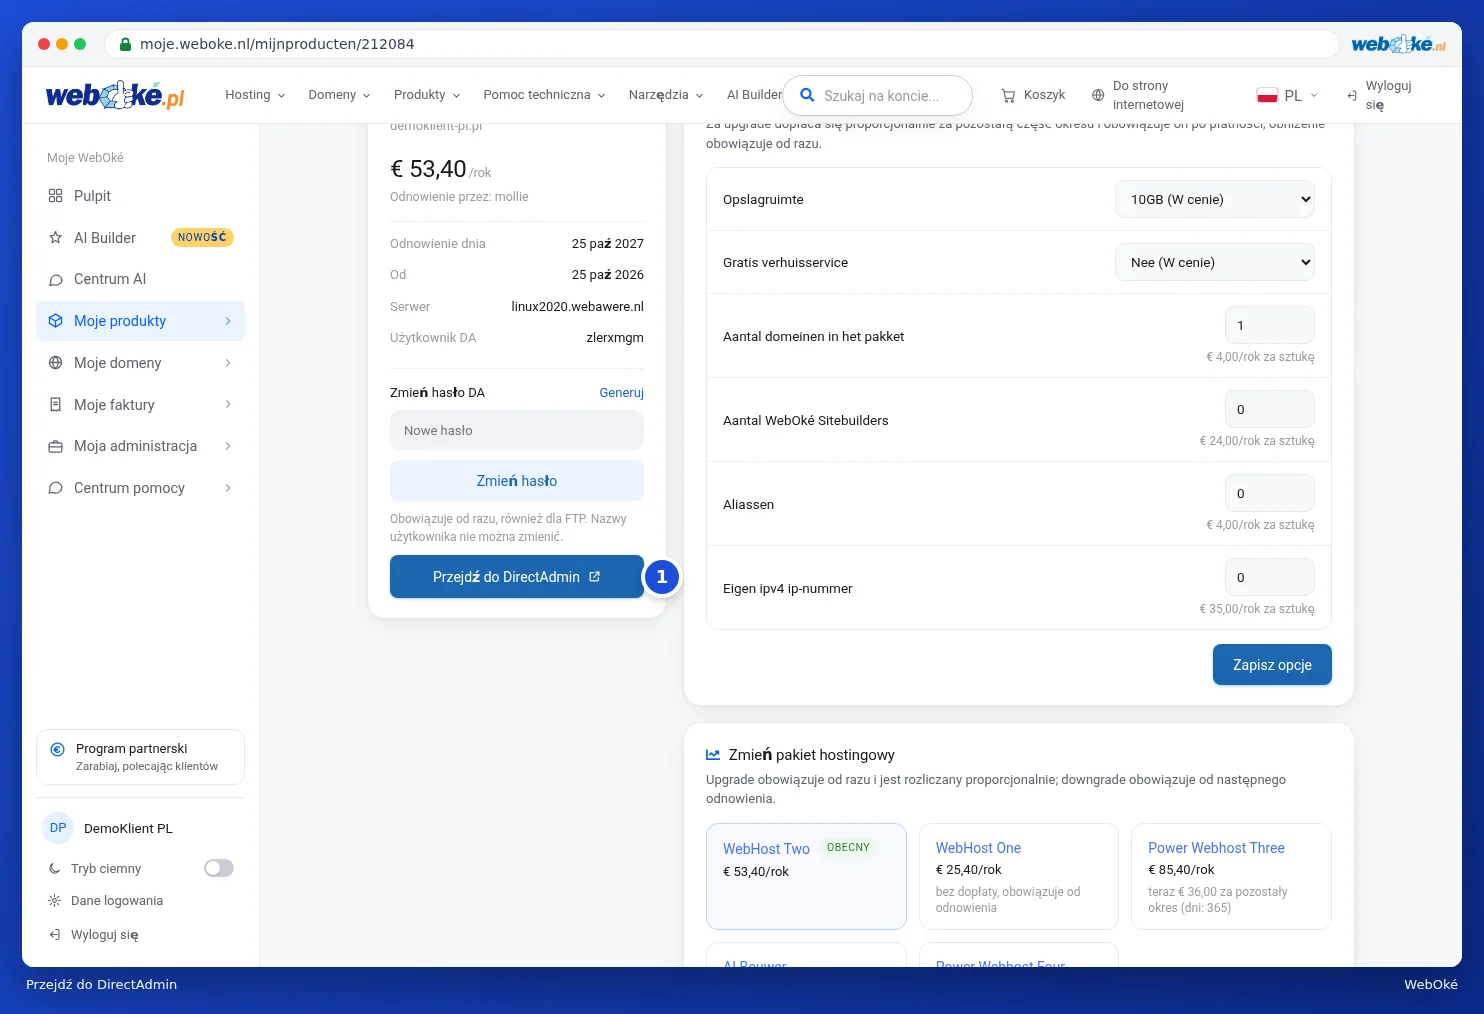Select the Power Webhost Three package card
Image resolution: width=1484 pixels, height=1014 pixels.
tap(1231, 877)
